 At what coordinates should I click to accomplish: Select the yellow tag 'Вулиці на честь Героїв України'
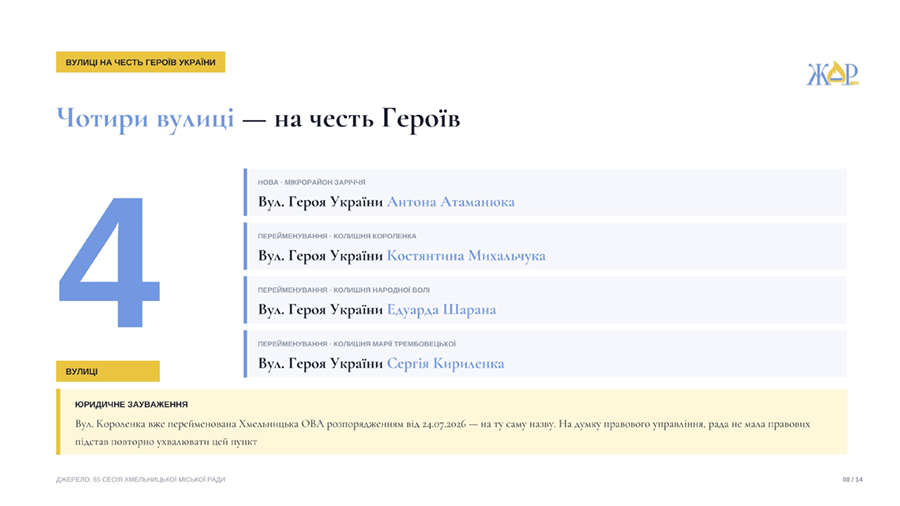point(141,62)
